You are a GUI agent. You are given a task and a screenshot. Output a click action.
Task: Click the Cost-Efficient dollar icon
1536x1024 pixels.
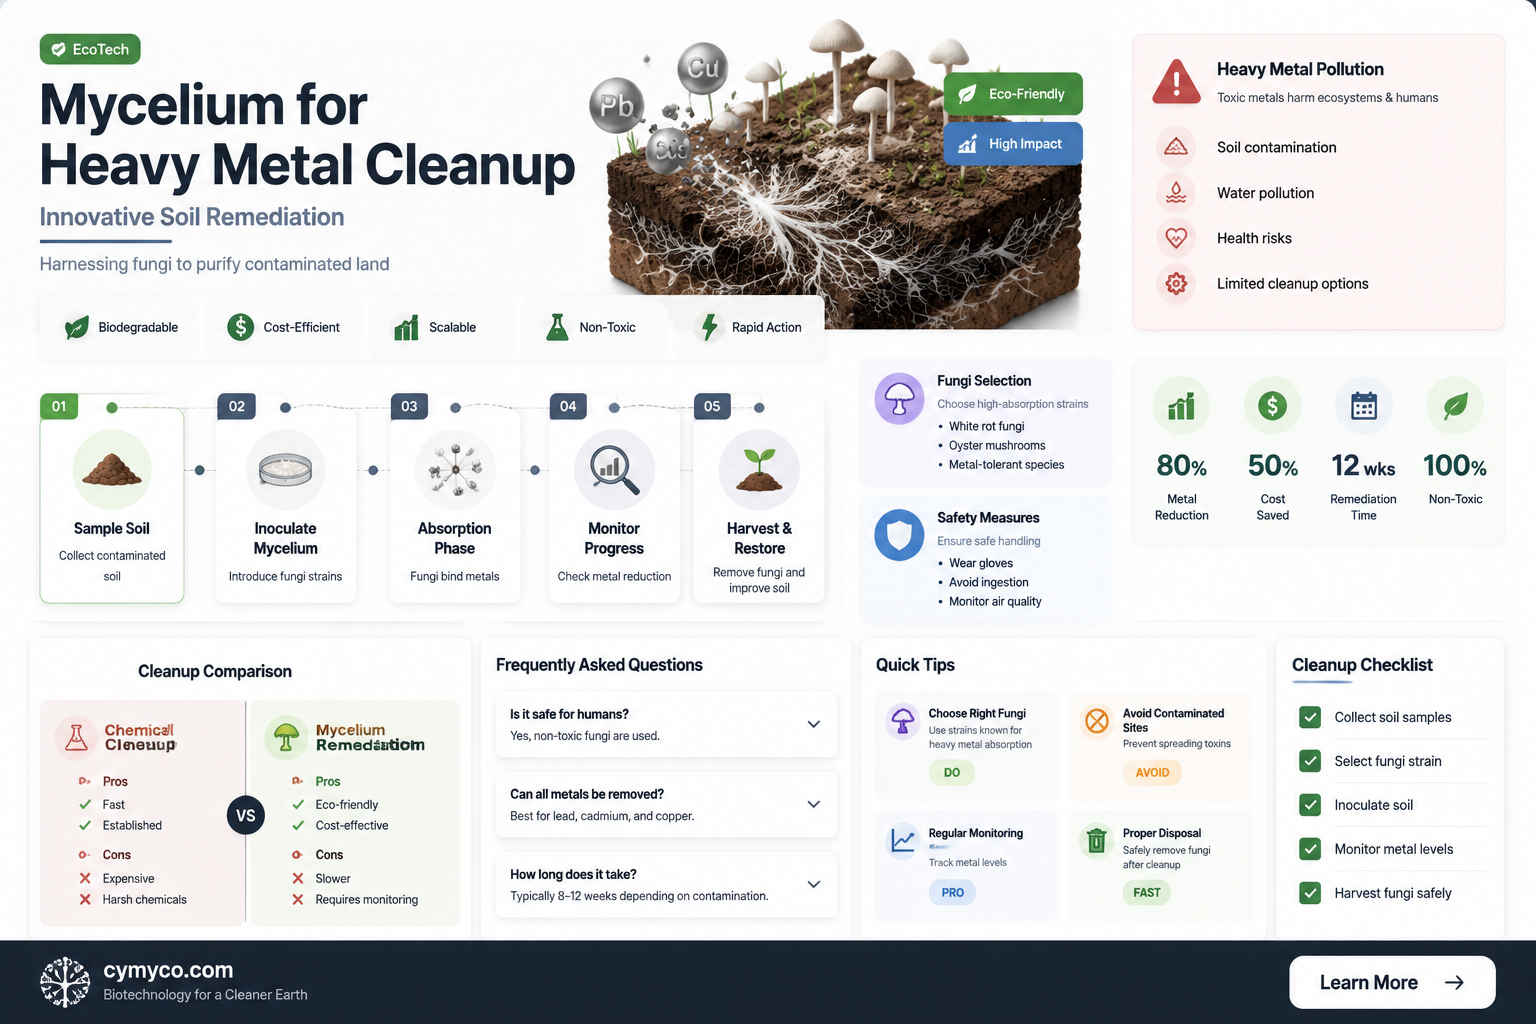click(x=240, y=327)
